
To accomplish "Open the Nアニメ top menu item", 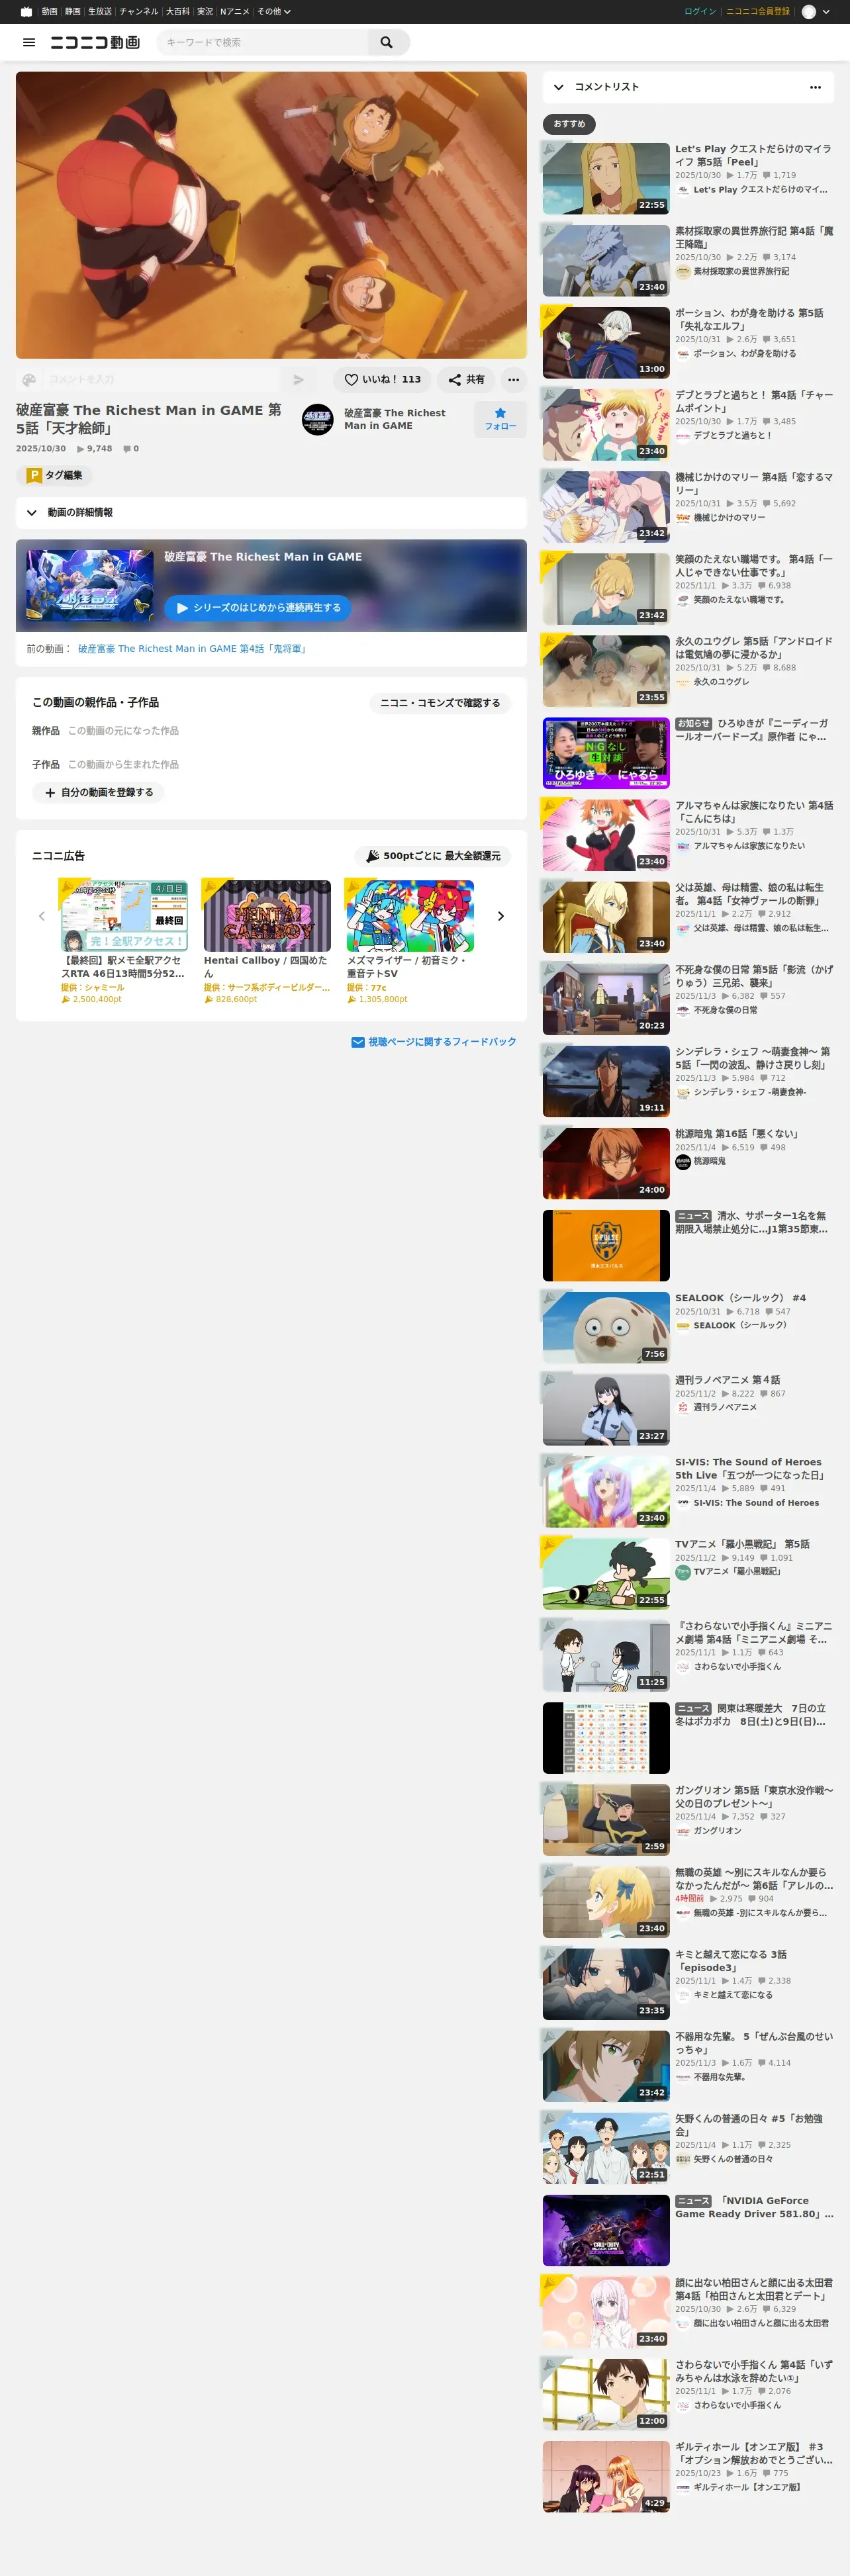I will pos(235,12).
